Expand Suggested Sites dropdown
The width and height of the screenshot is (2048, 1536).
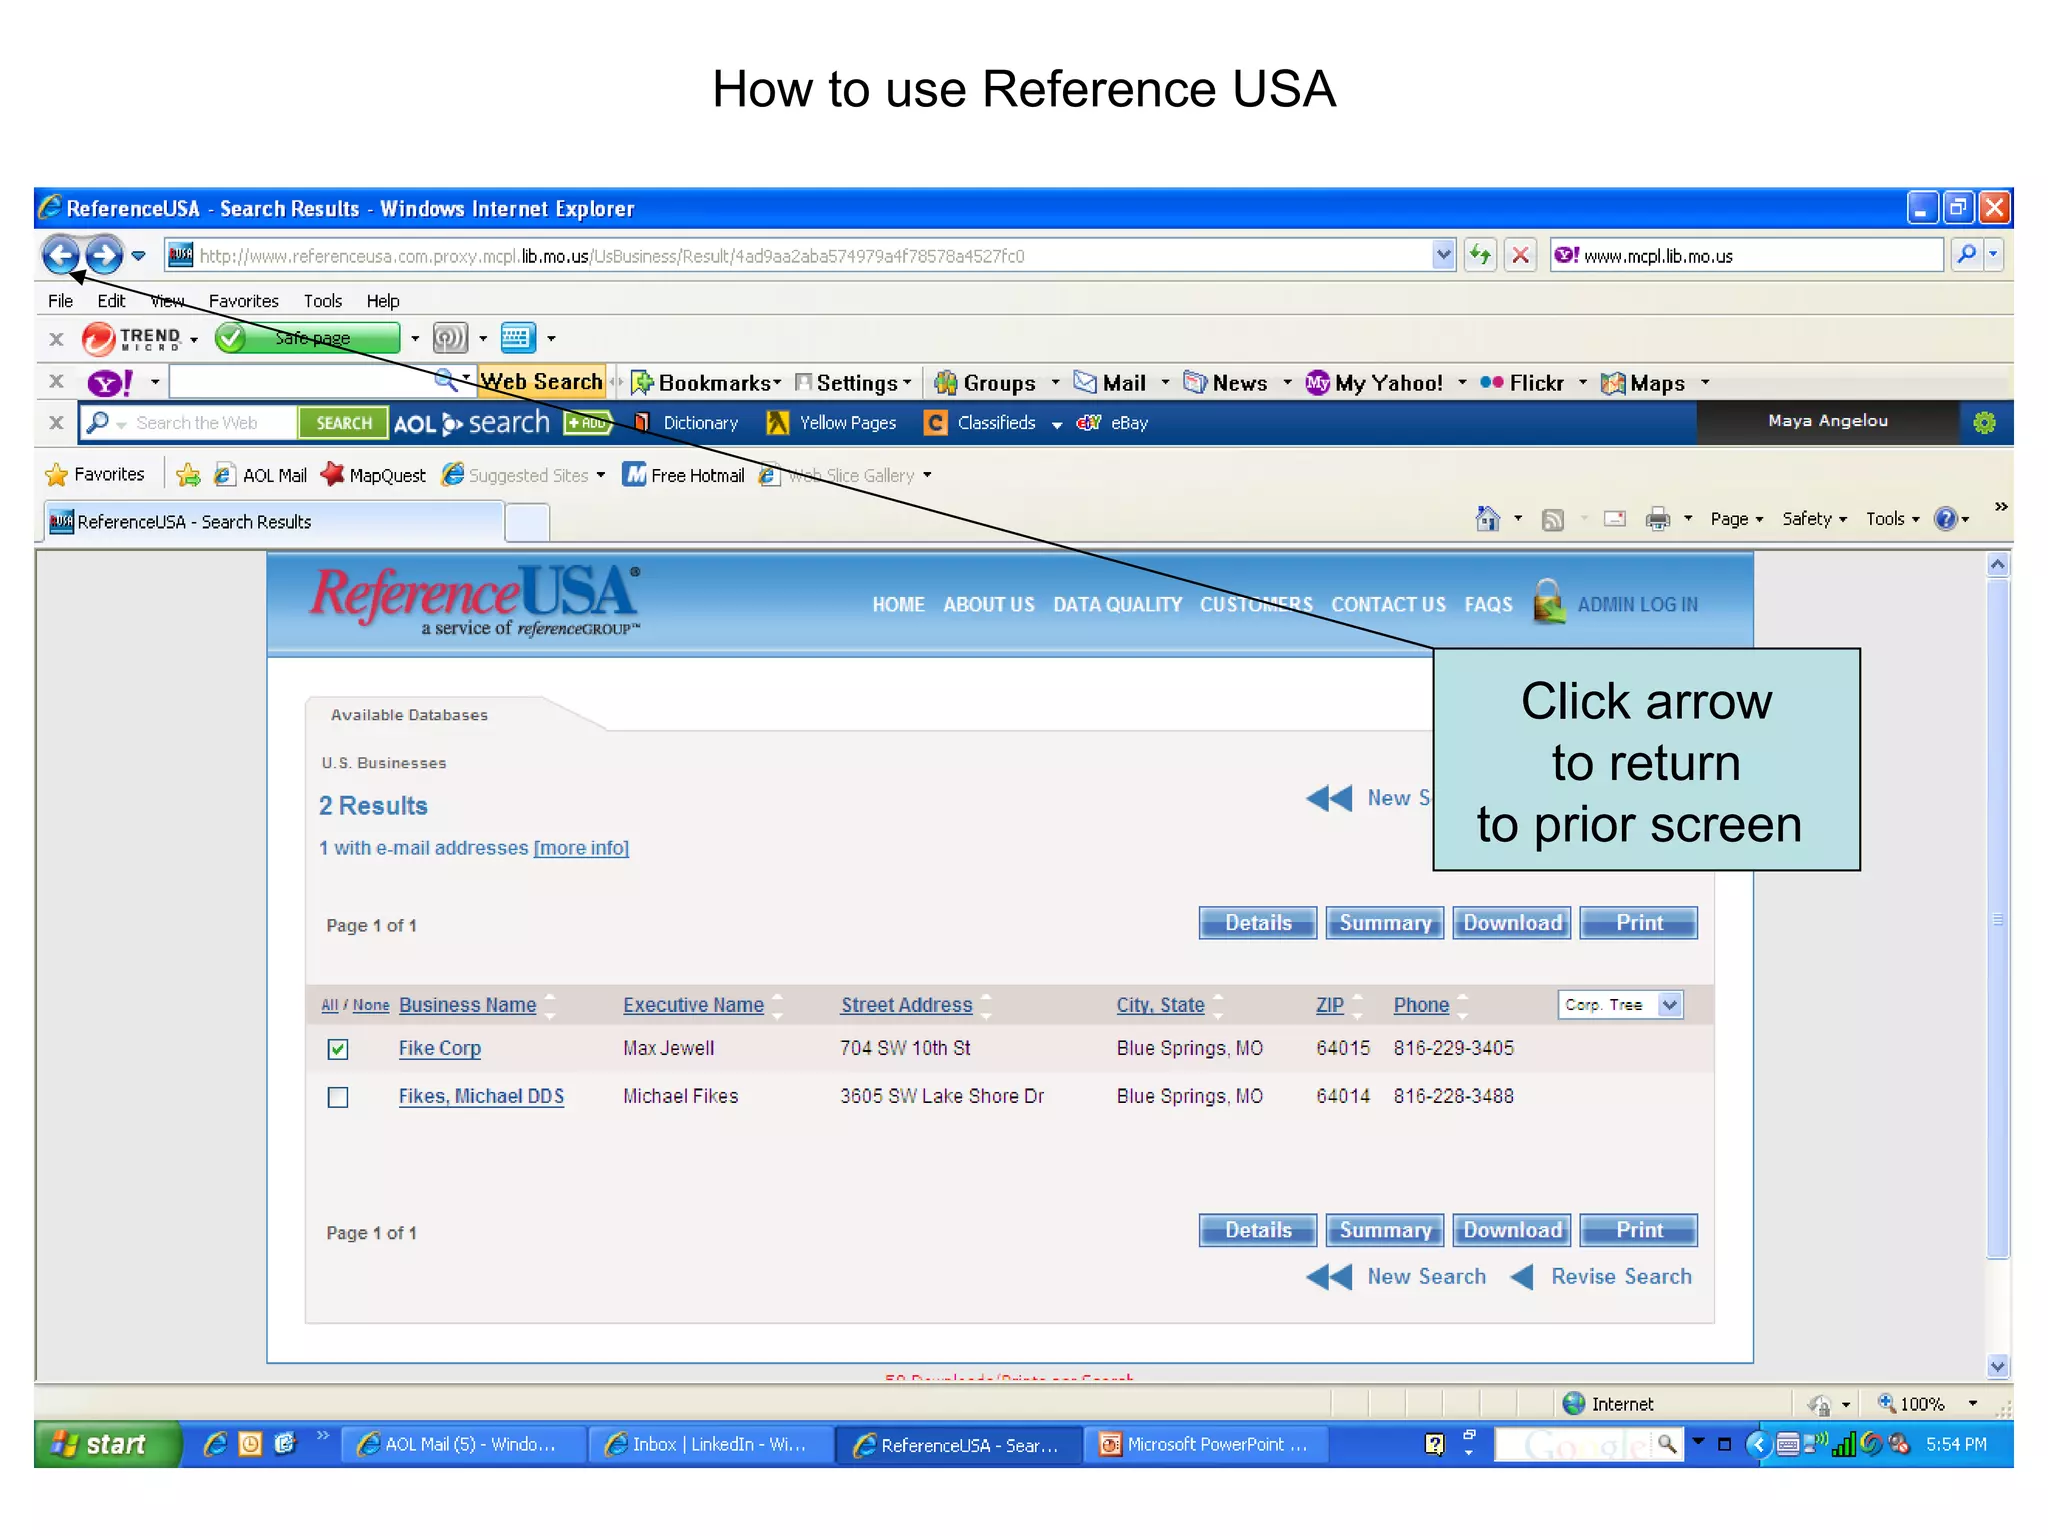600,475
